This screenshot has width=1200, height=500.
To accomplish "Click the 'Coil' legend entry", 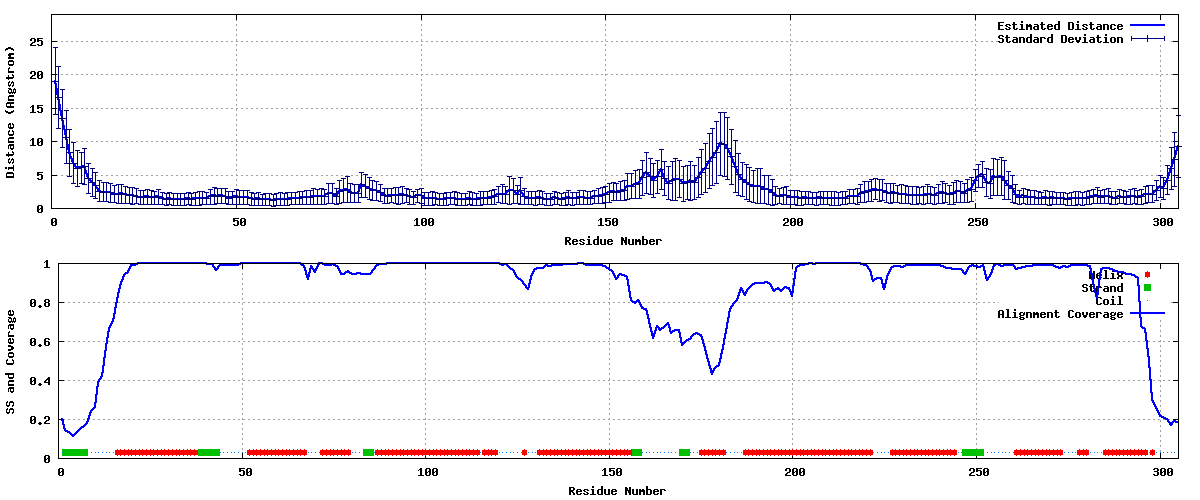I will coord(1109,301).
